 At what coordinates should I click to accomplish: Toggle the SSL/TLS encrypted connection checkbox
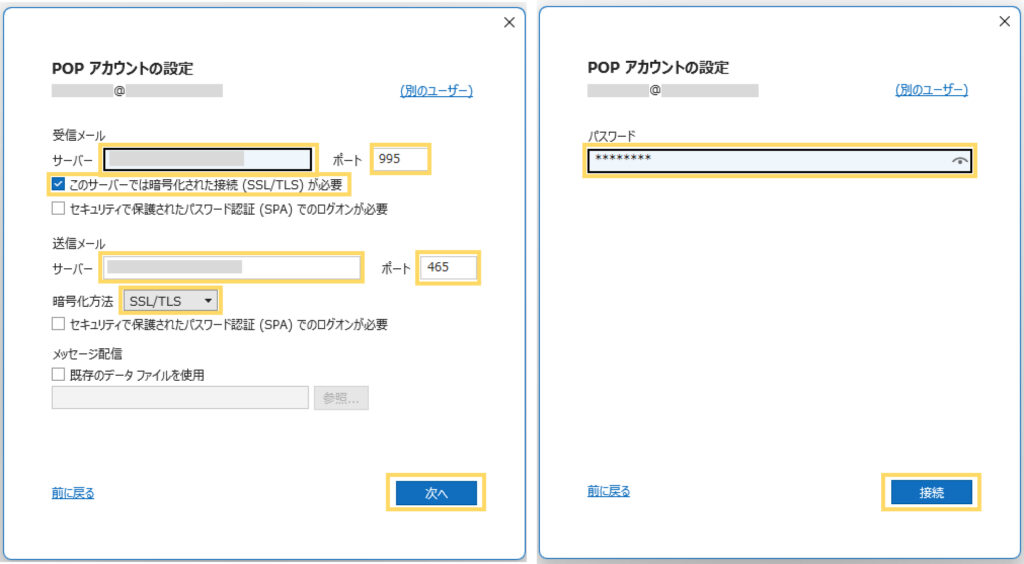pyautogui.click(x=59, y=185)
